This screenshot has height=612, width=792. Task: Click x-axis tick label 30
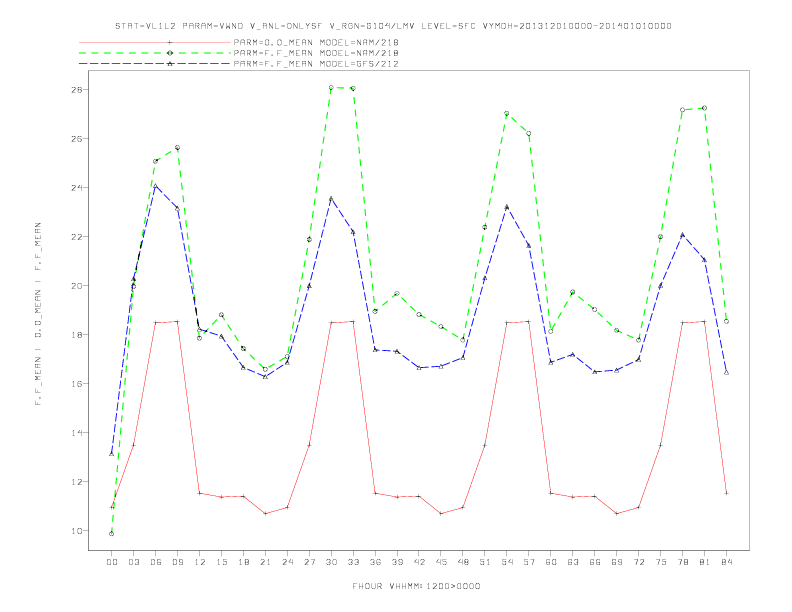(331, 562)
